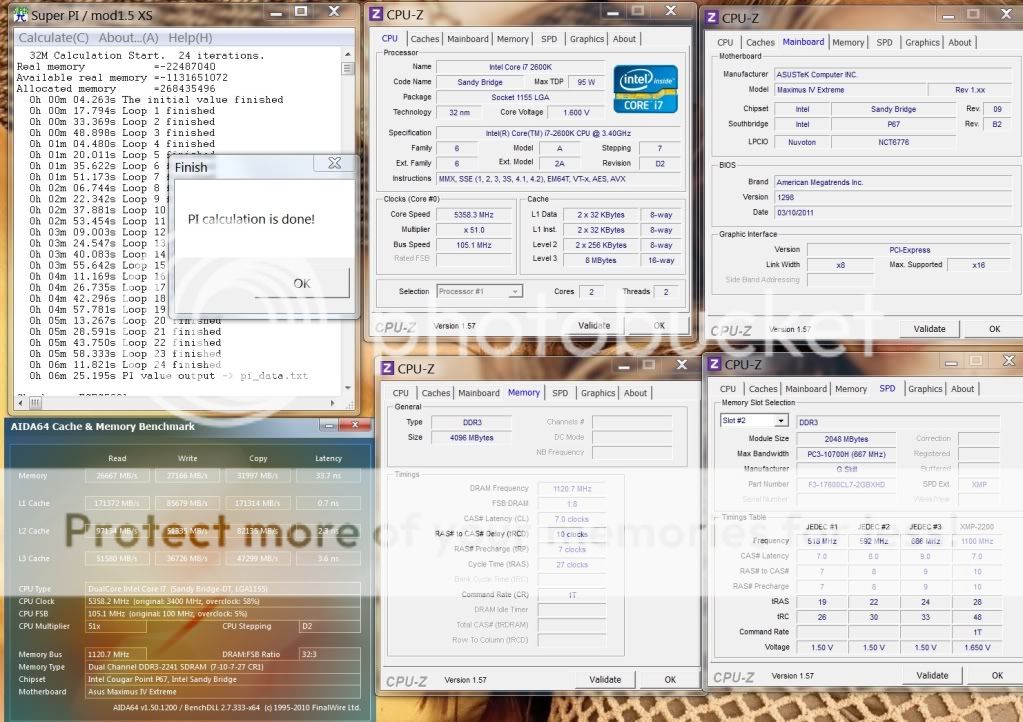Click AIDA64 Motherboard field 'Asus Maximus IV Extreme'
This screenshot has width=1023, height=722.
(x=223, y=691)
